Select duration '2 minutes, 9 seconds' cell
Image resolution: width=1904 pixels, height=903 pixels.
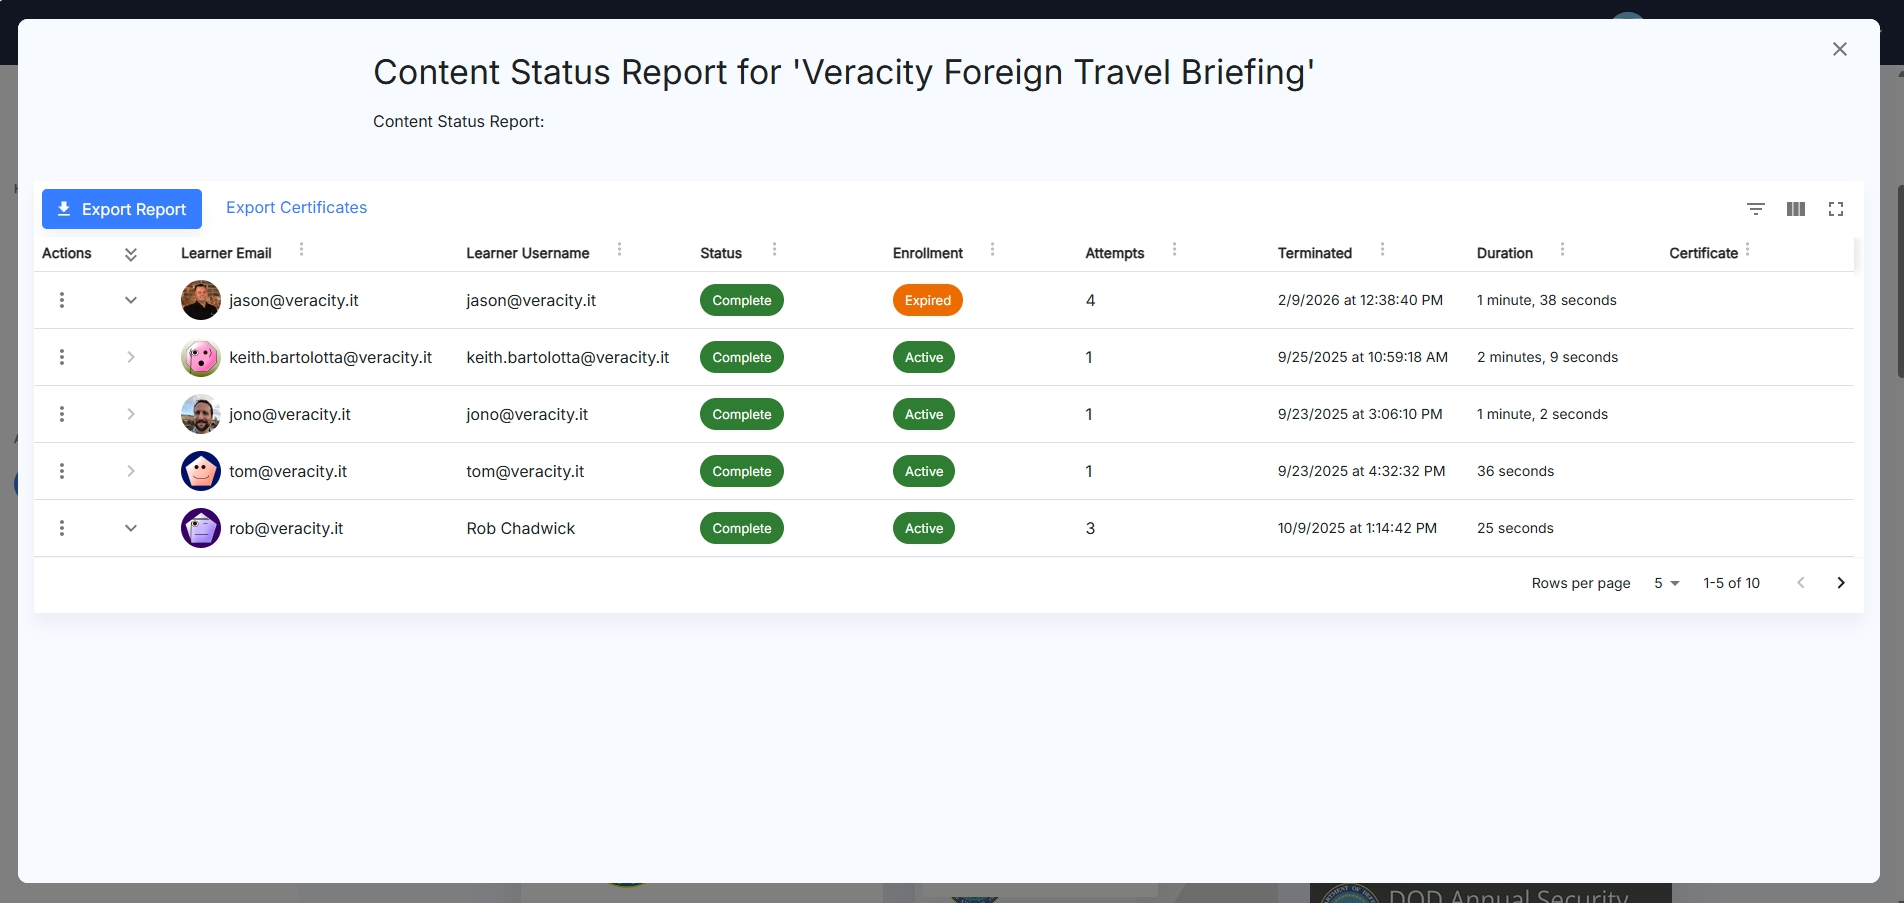[x=1547, y=357]
